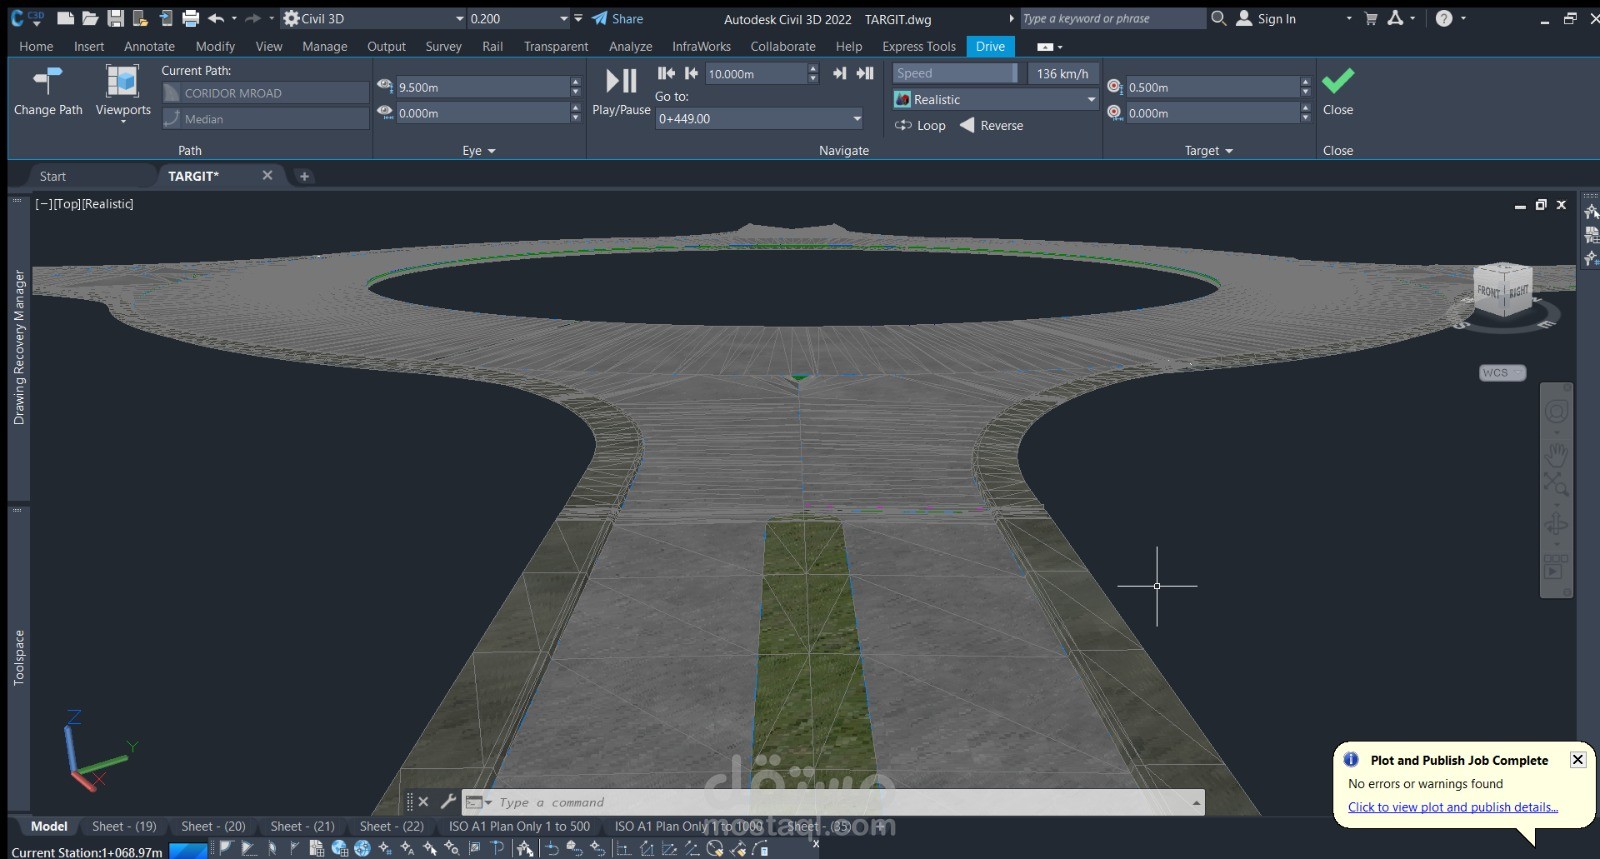Close the TARGIT* drawing tab
1600x859 pixels.
[267, 175]
